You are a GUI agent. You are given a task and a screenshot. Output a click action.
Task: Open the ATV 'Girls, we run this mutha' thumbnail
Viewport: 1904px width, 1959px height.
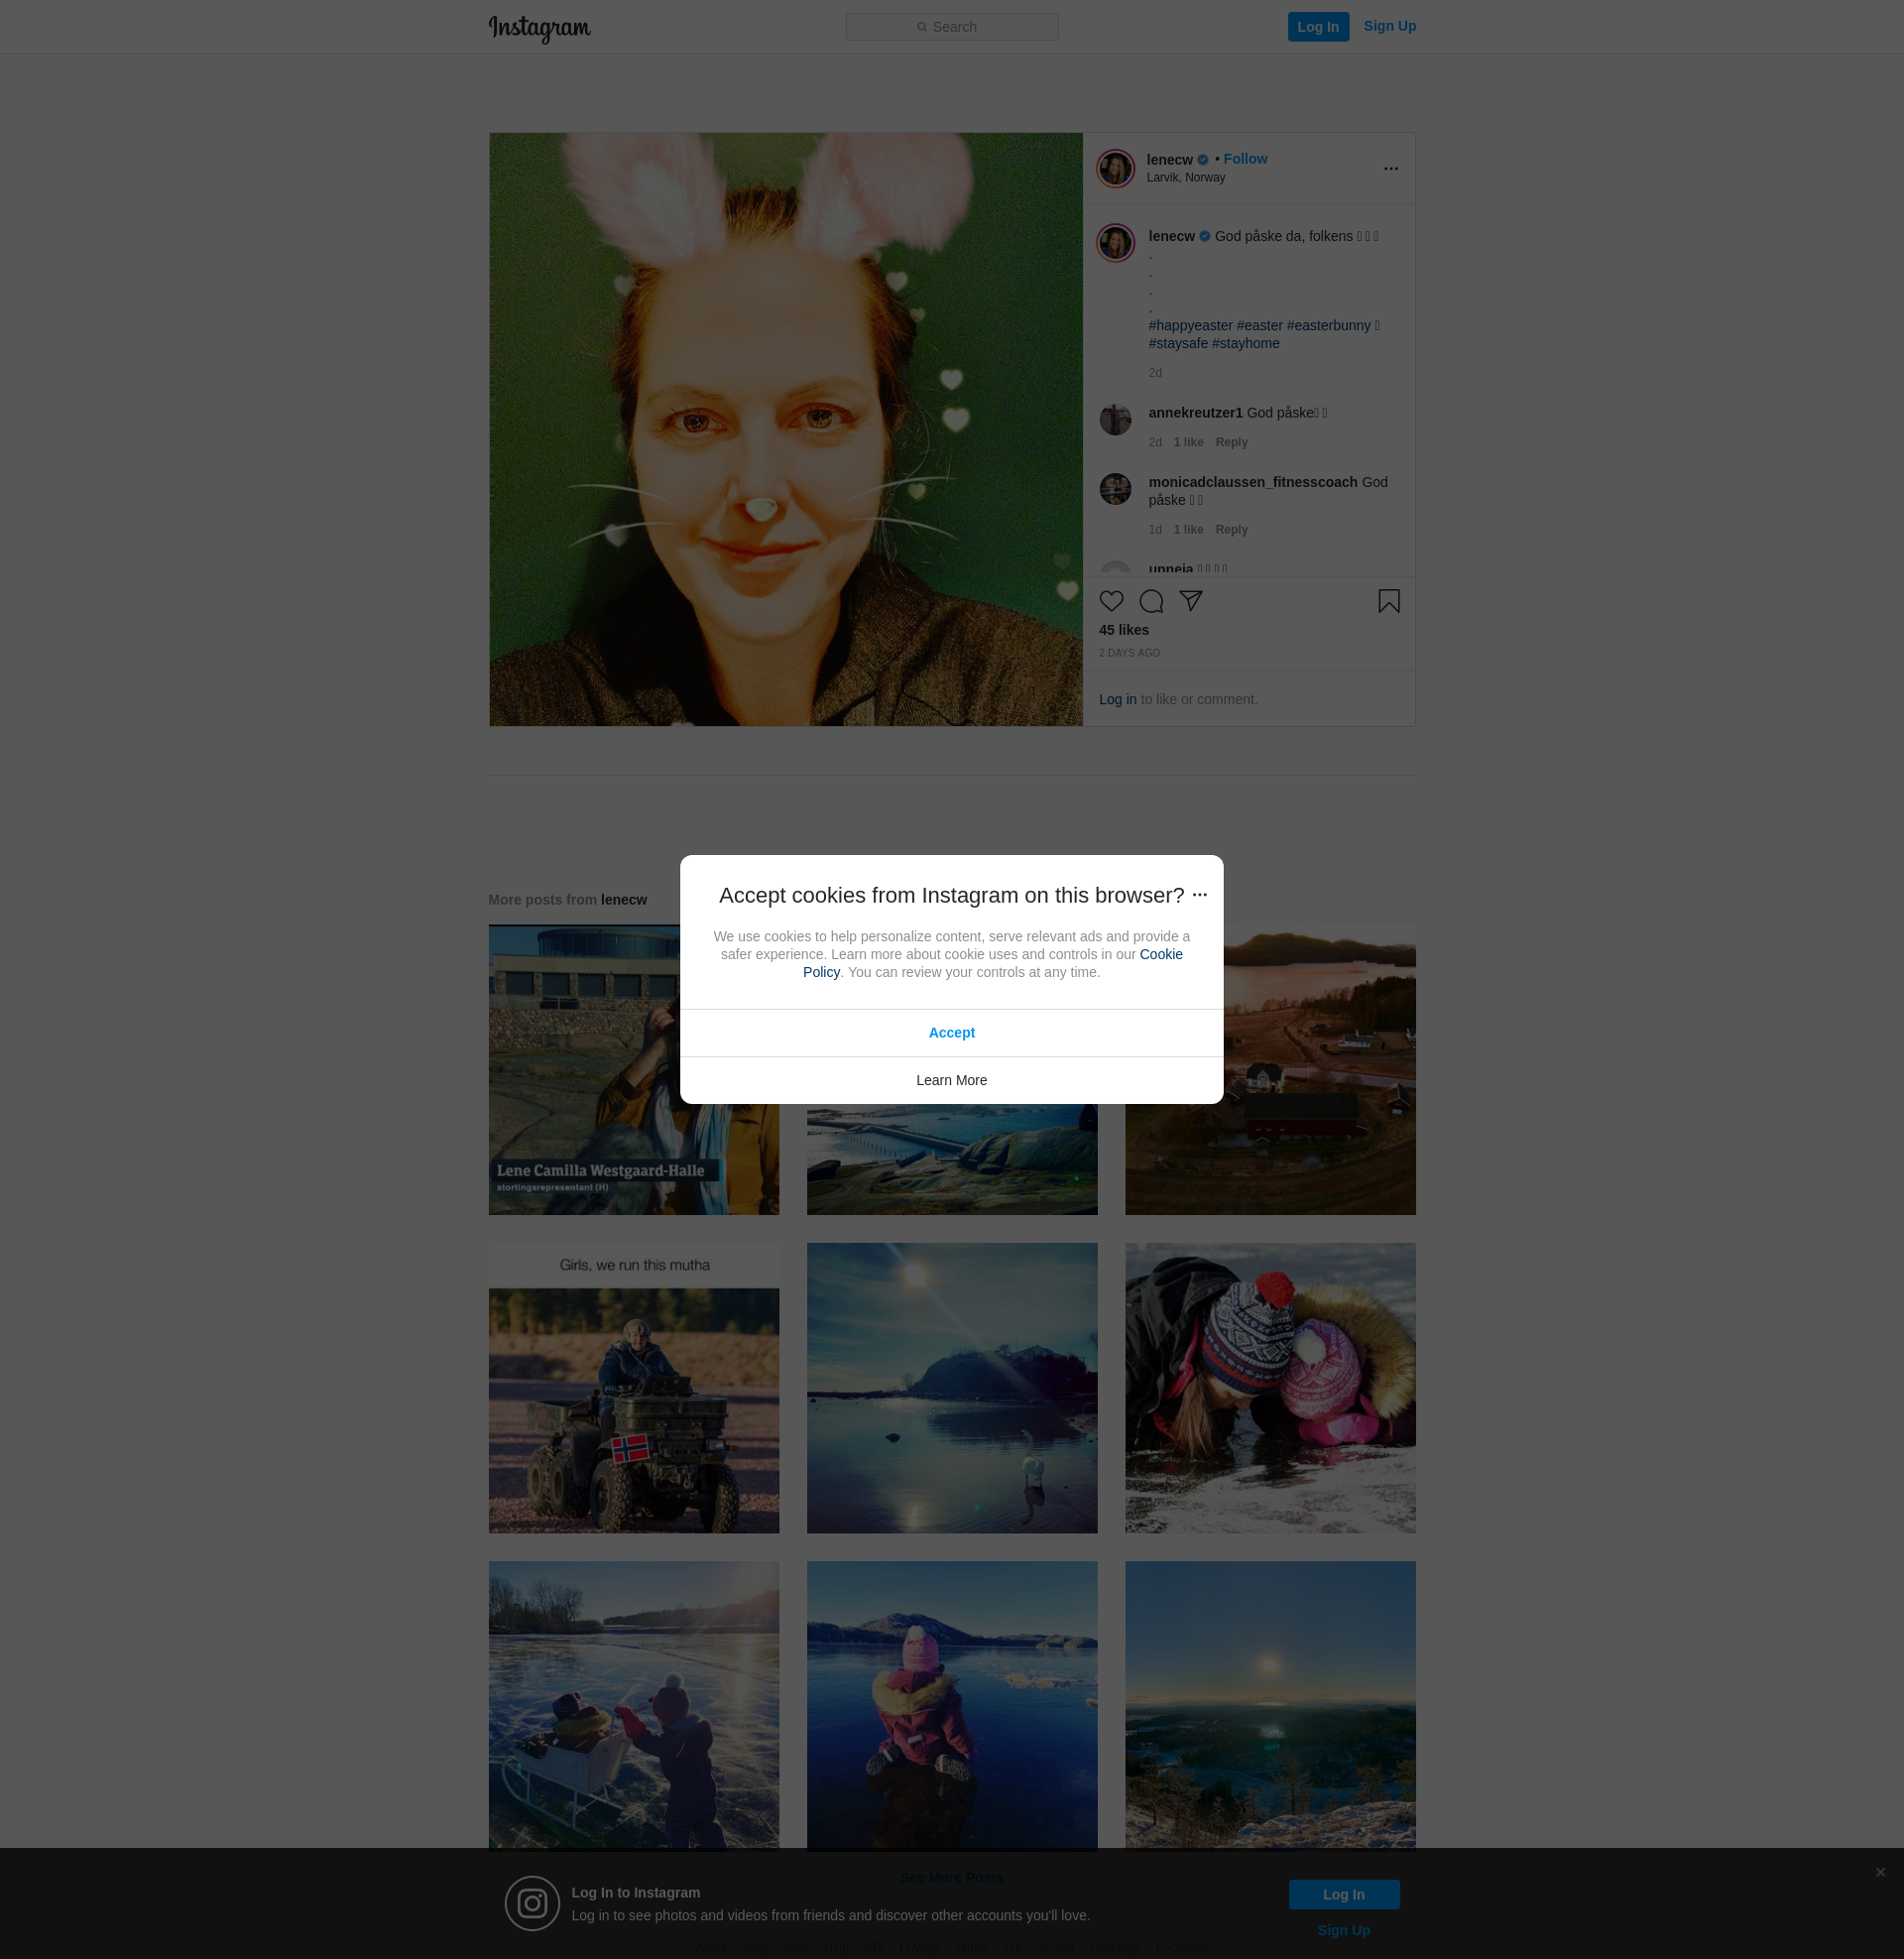633,1388
